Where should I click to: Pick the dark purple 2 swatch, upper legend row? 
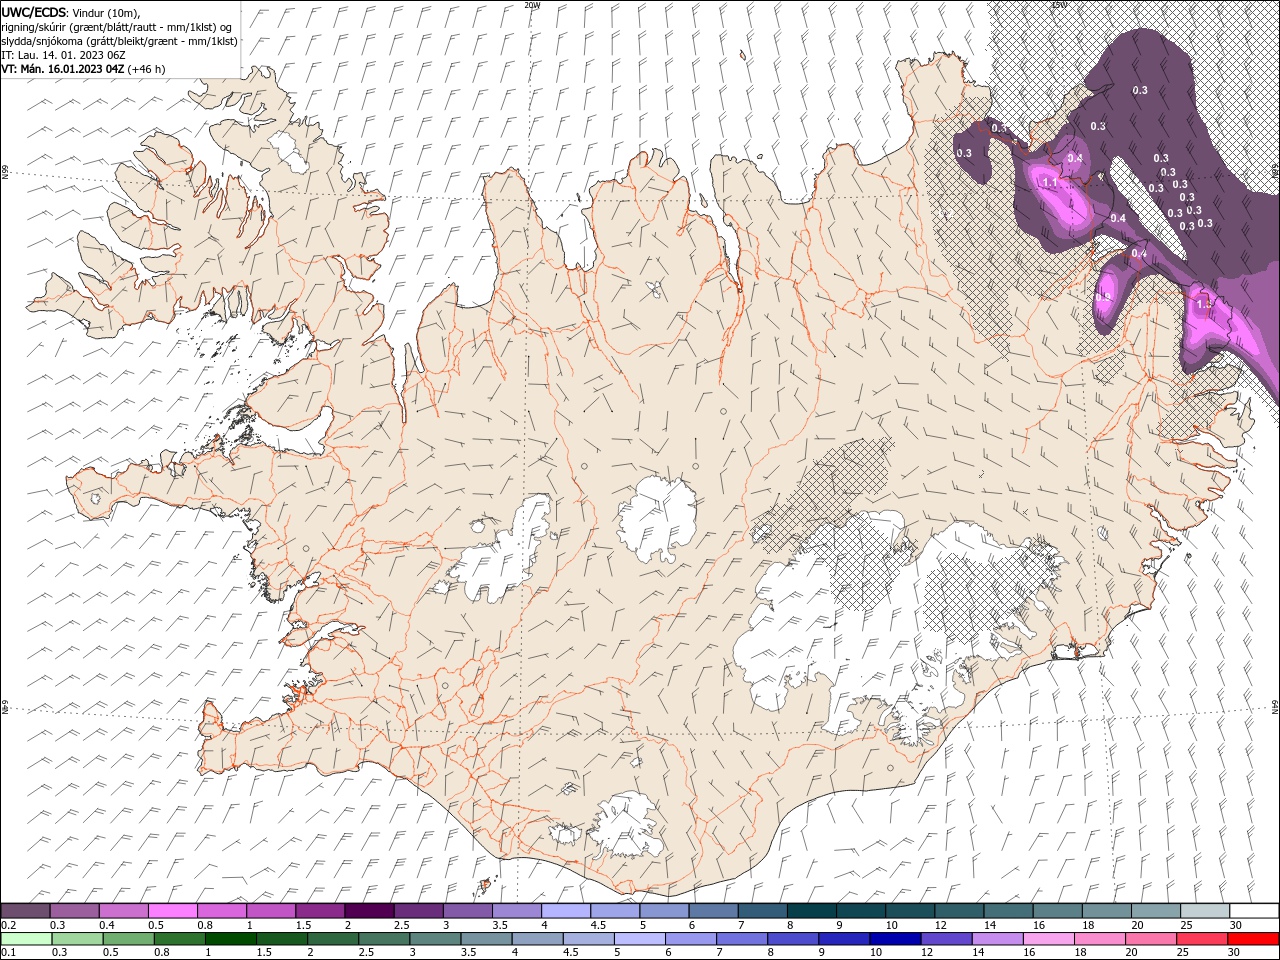click(368, 911)
